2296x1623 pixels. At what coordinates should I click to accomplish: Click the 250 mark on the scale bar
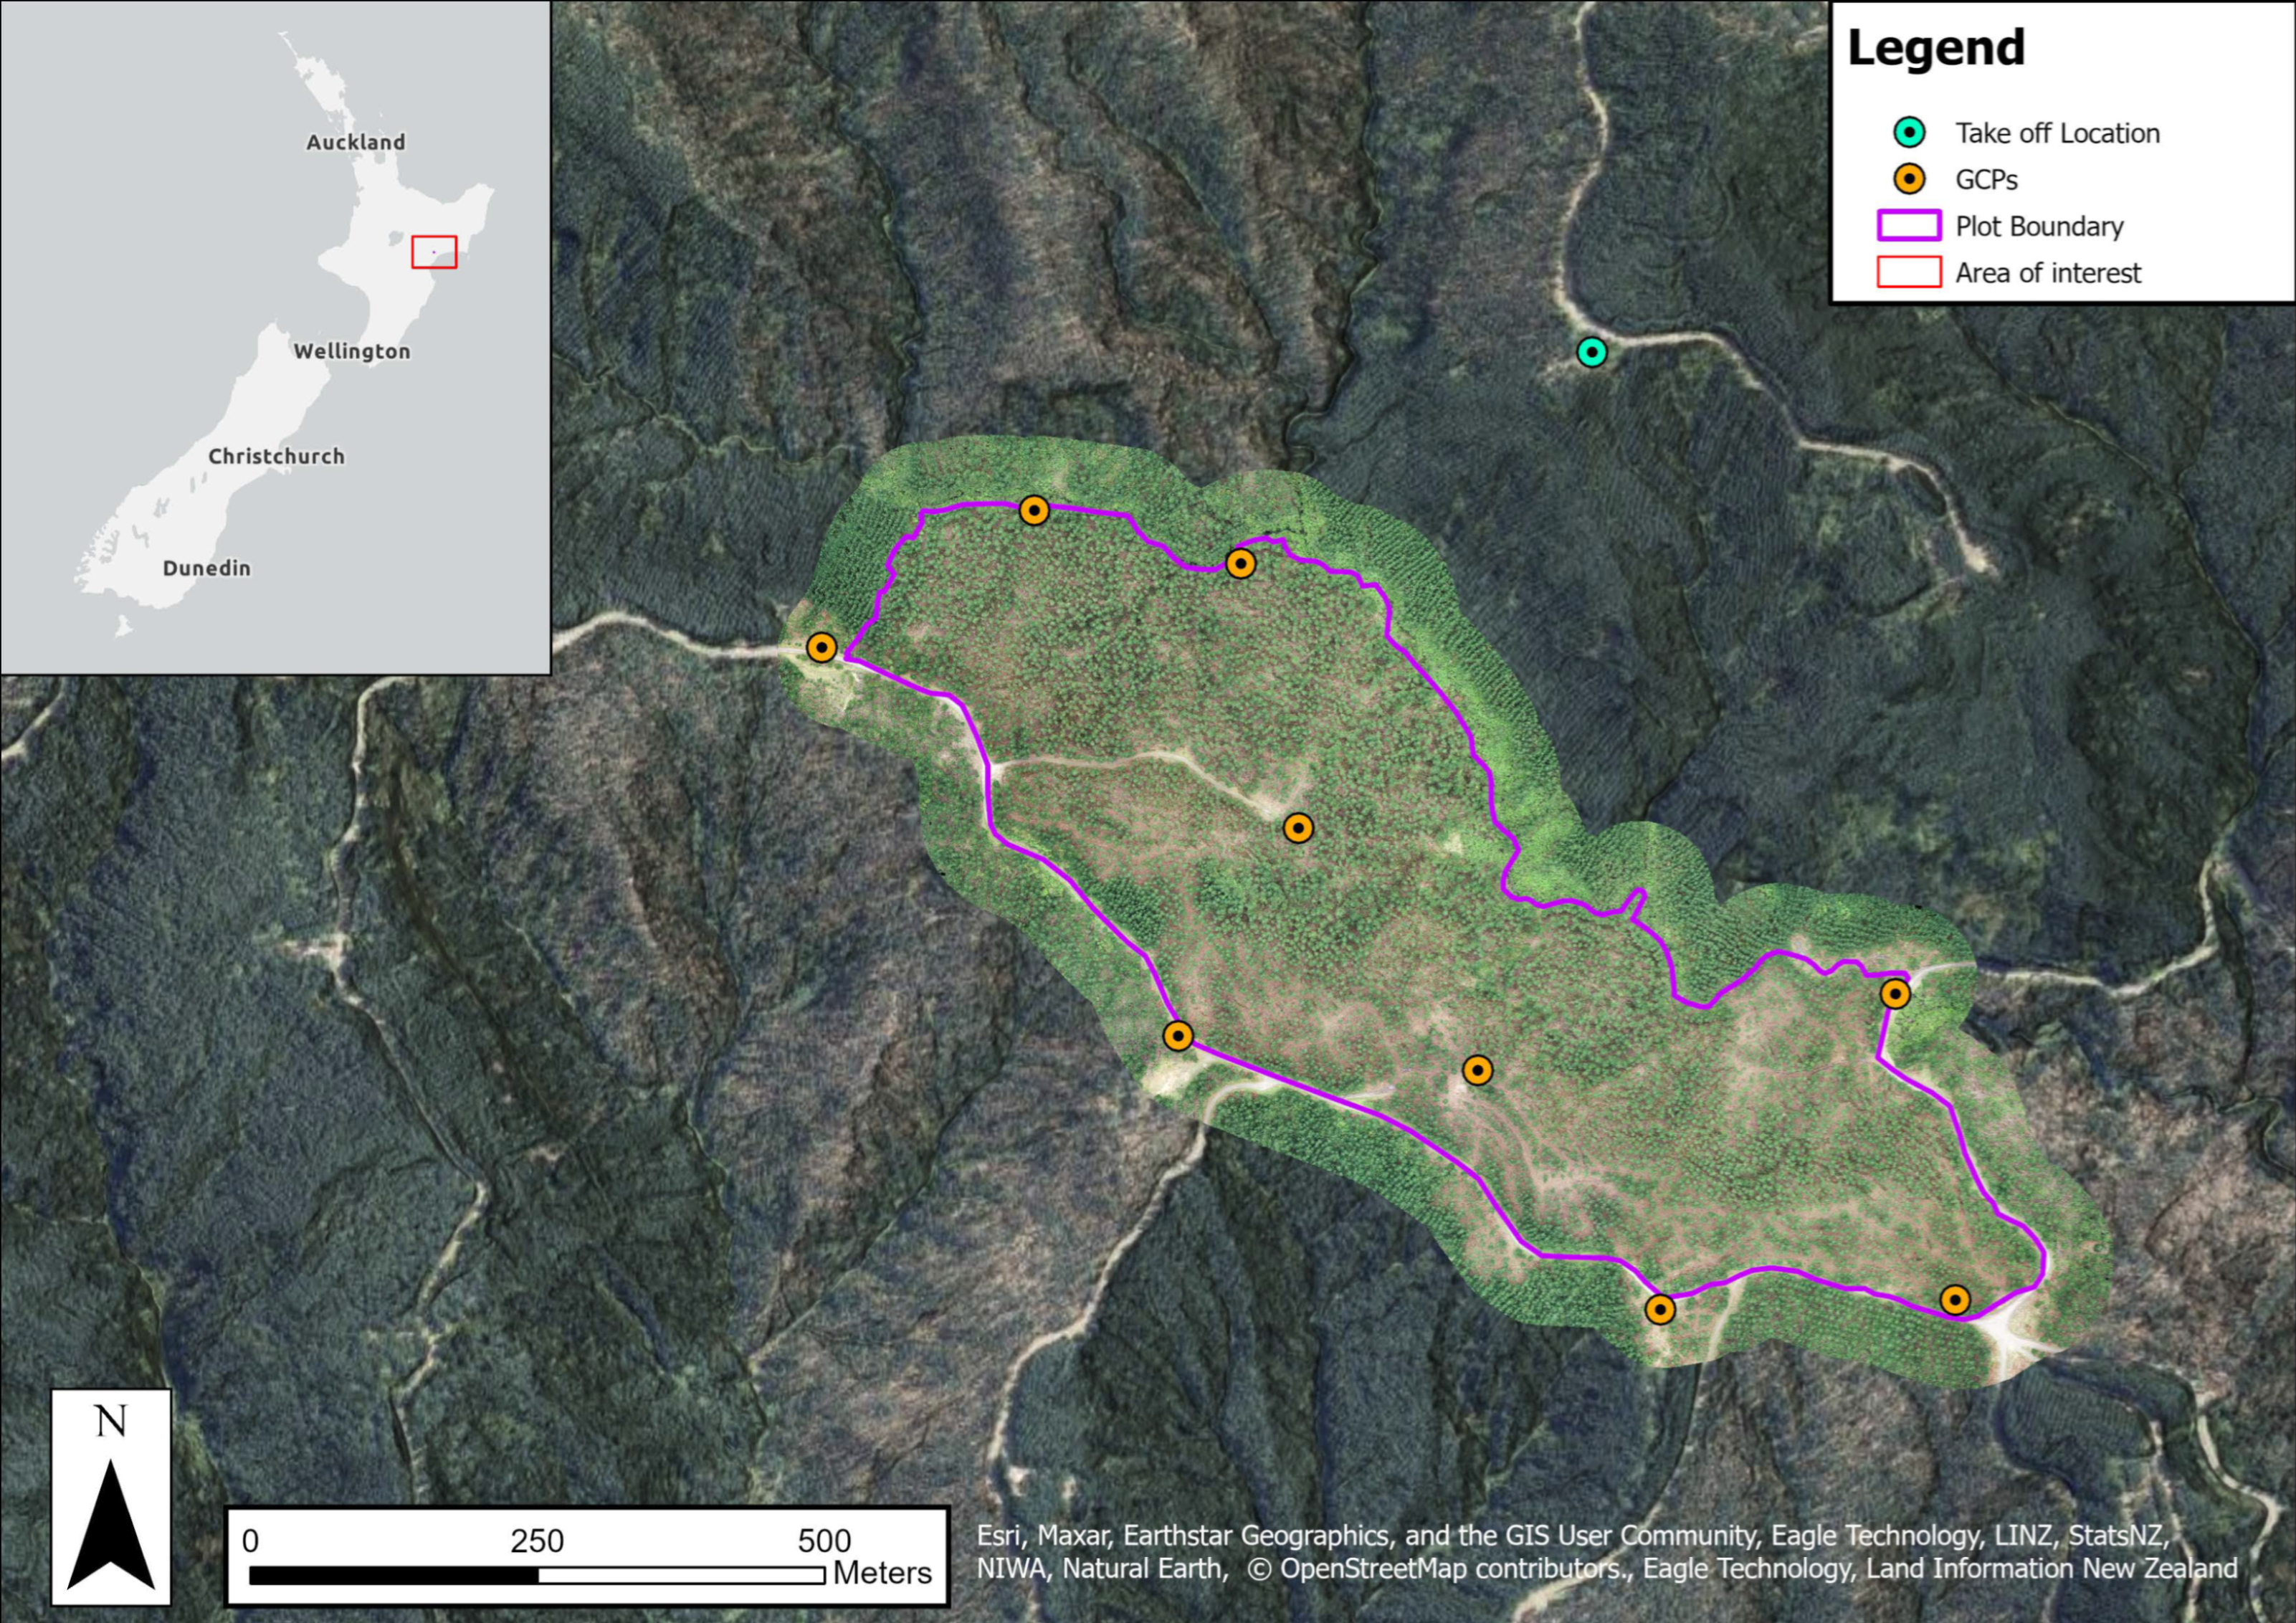pos(537,1541)
